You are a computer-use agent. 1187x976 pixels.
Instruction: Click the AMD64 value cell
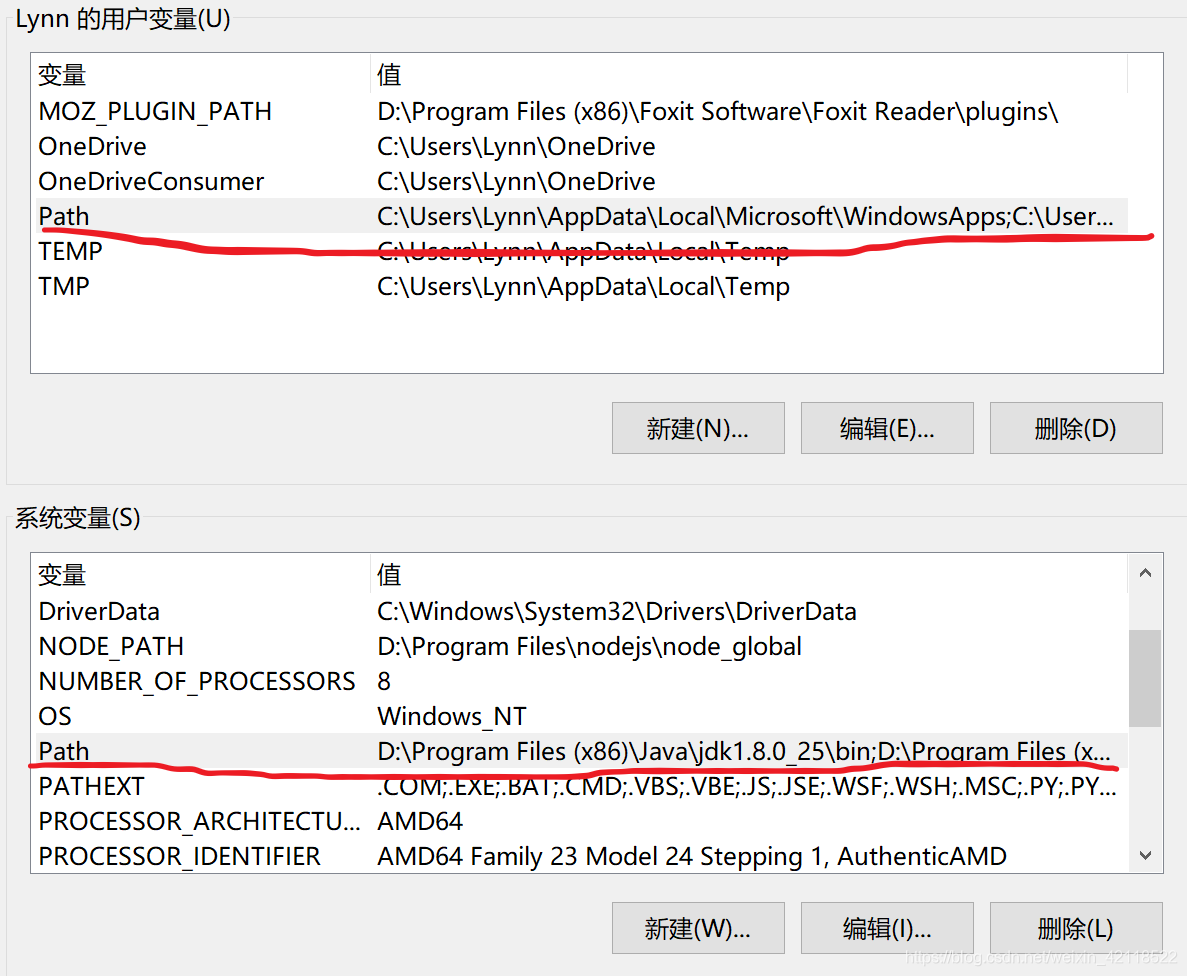click(420, 821)
